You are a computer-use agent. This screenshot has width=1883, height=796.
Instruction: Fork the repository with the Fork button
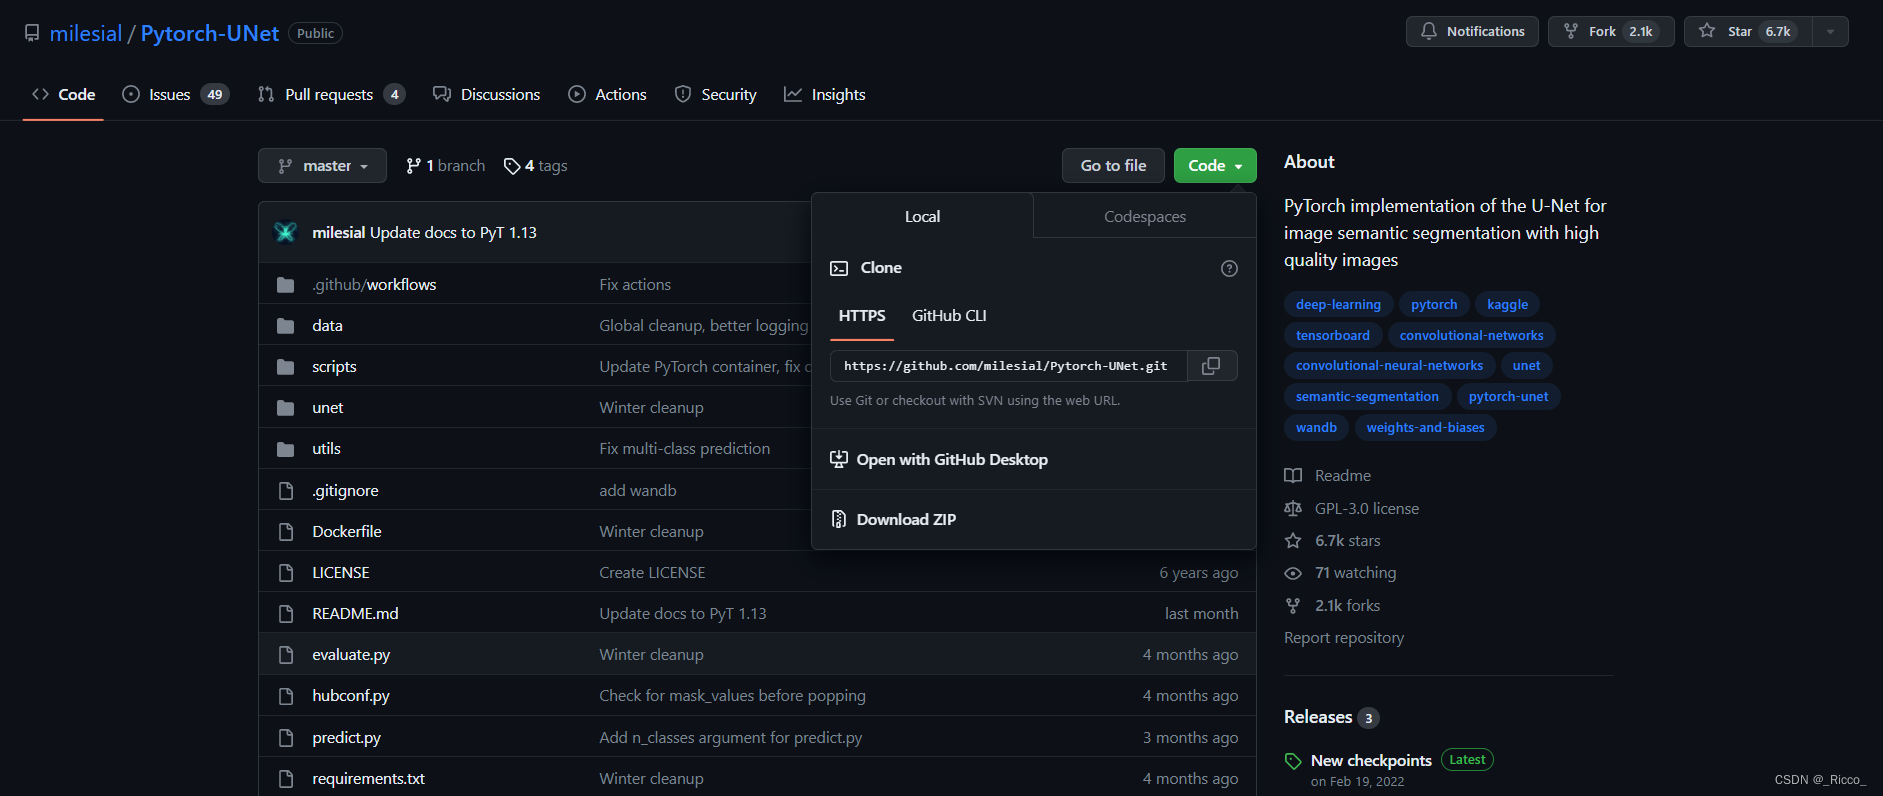coord(1610,32)
